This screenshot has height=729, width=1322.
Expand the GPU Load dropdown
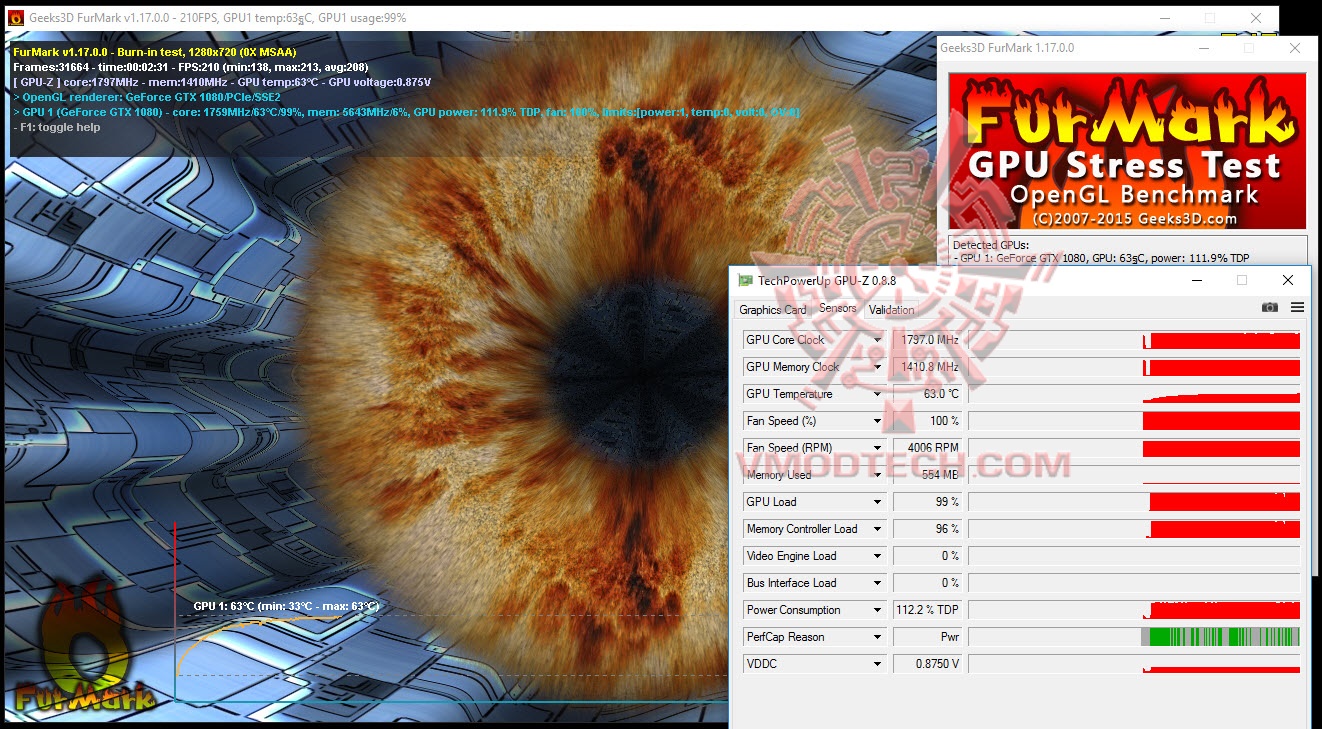877,502
